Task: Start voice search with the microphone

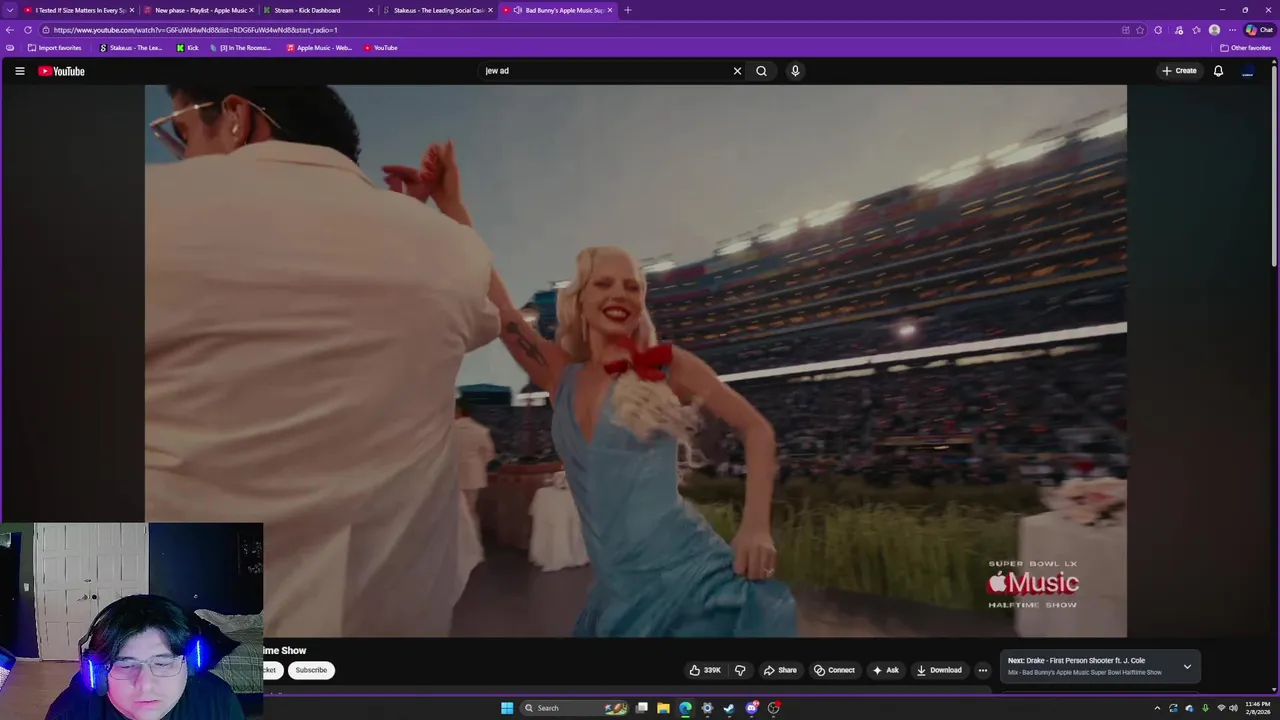Action: point(795,71)
